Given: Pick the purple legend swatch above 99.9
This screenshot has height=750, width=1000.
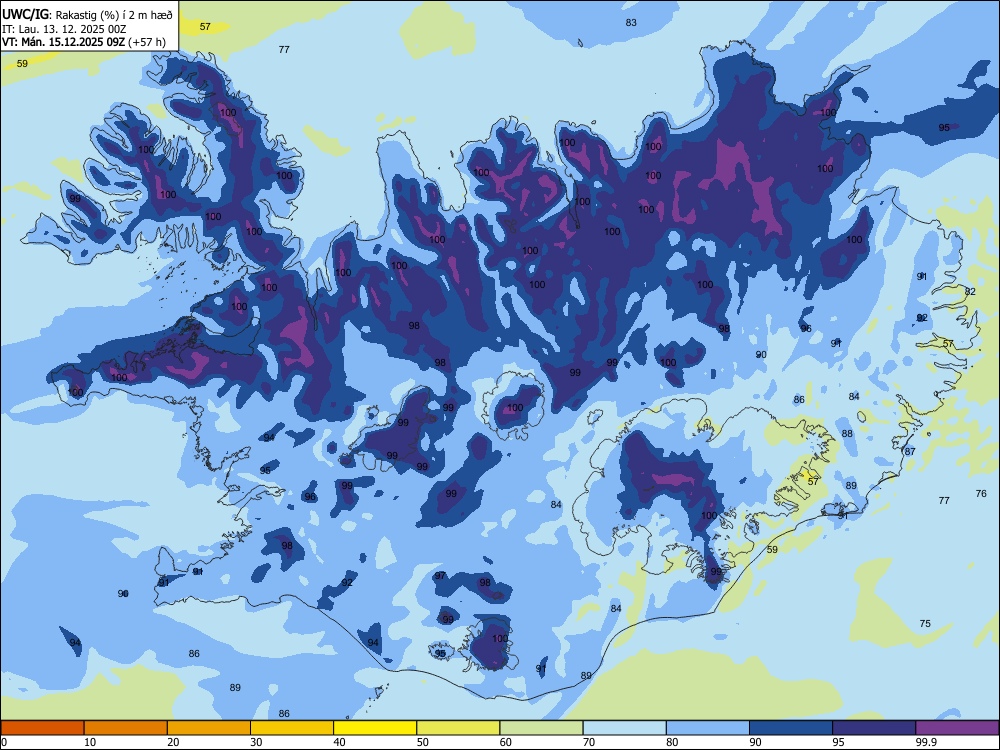Looking at the screenshot, I should [957, 728].
